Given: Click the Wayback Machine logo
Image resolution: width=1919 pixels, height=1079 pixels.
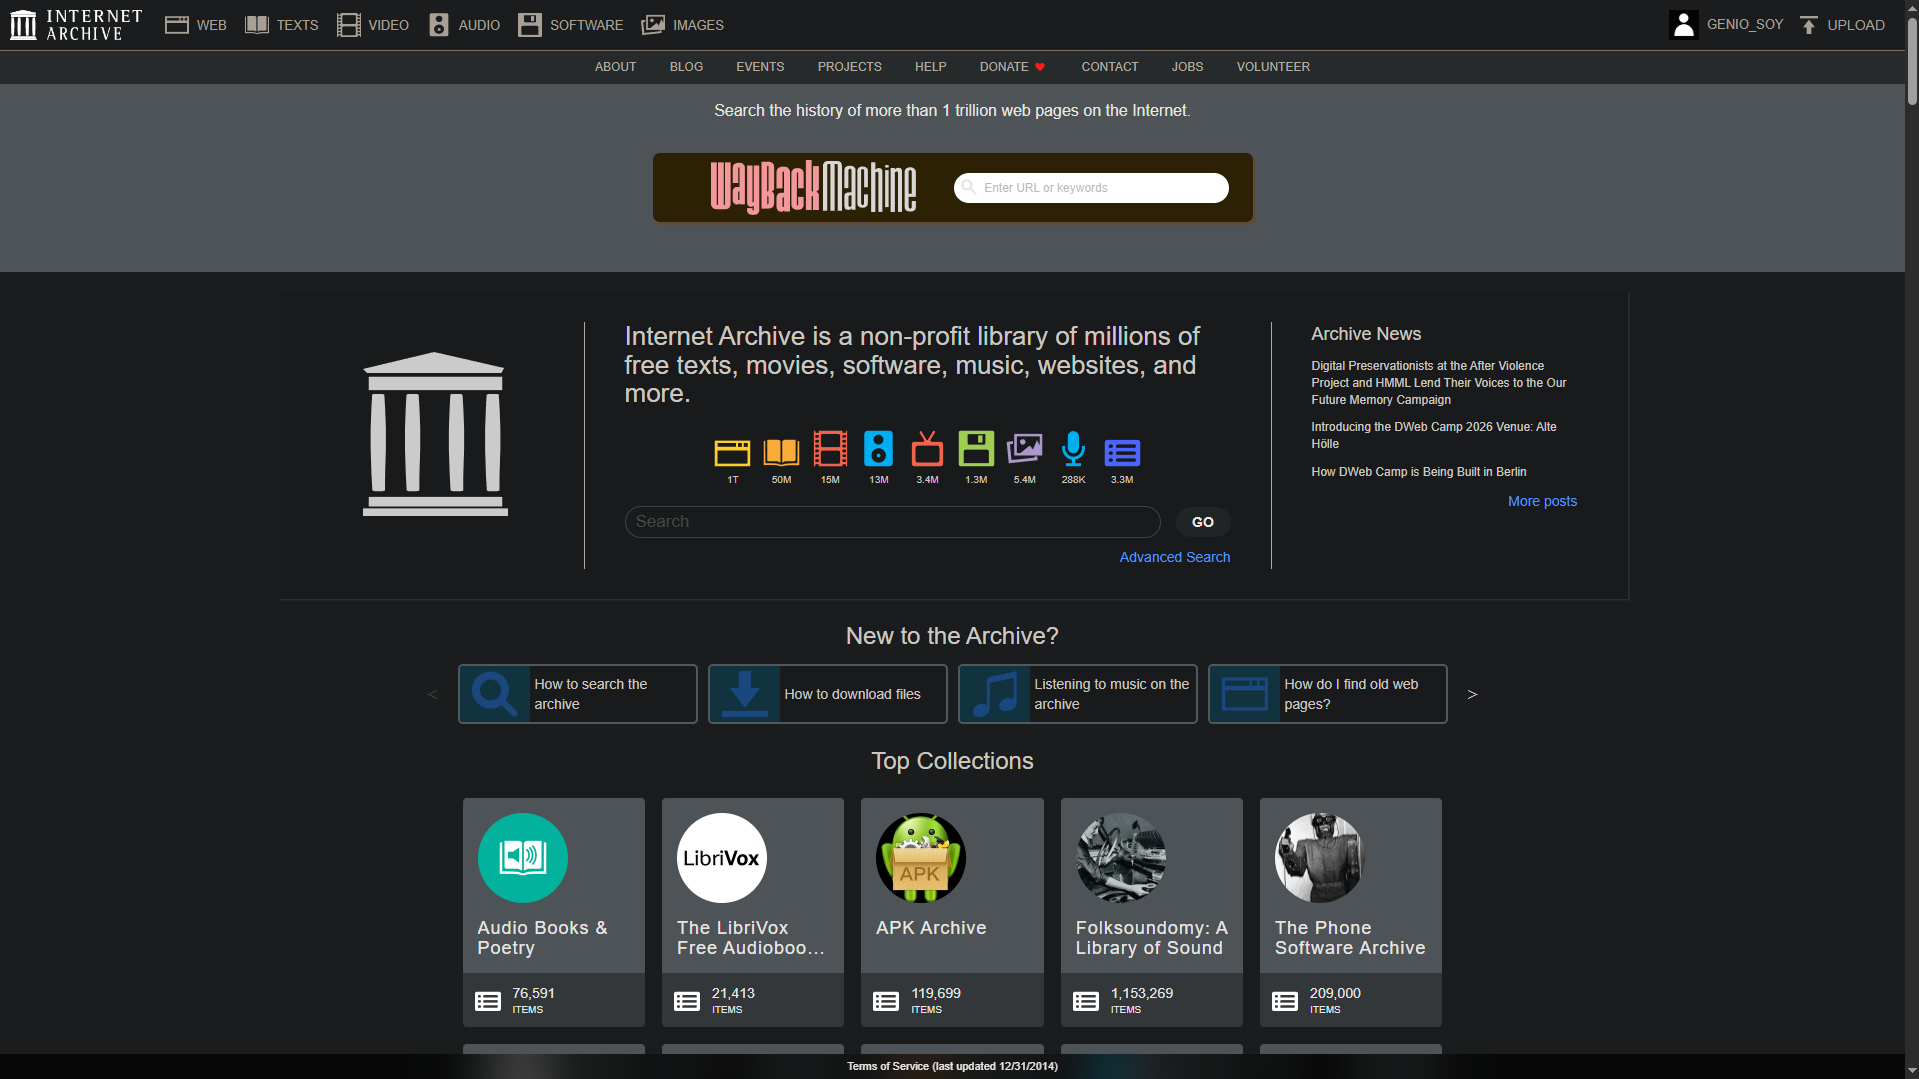Looking at the screenshot, I should (813, 187).
